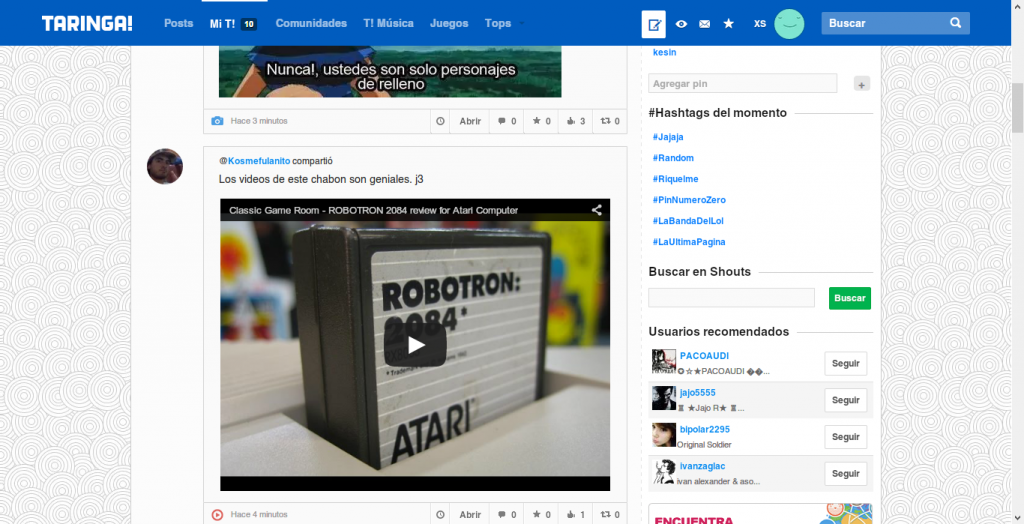Image resolution: width=1024 pixels, height=524 pixels.
Task: Click the green Buscar button
Action: tap(850, 299)
